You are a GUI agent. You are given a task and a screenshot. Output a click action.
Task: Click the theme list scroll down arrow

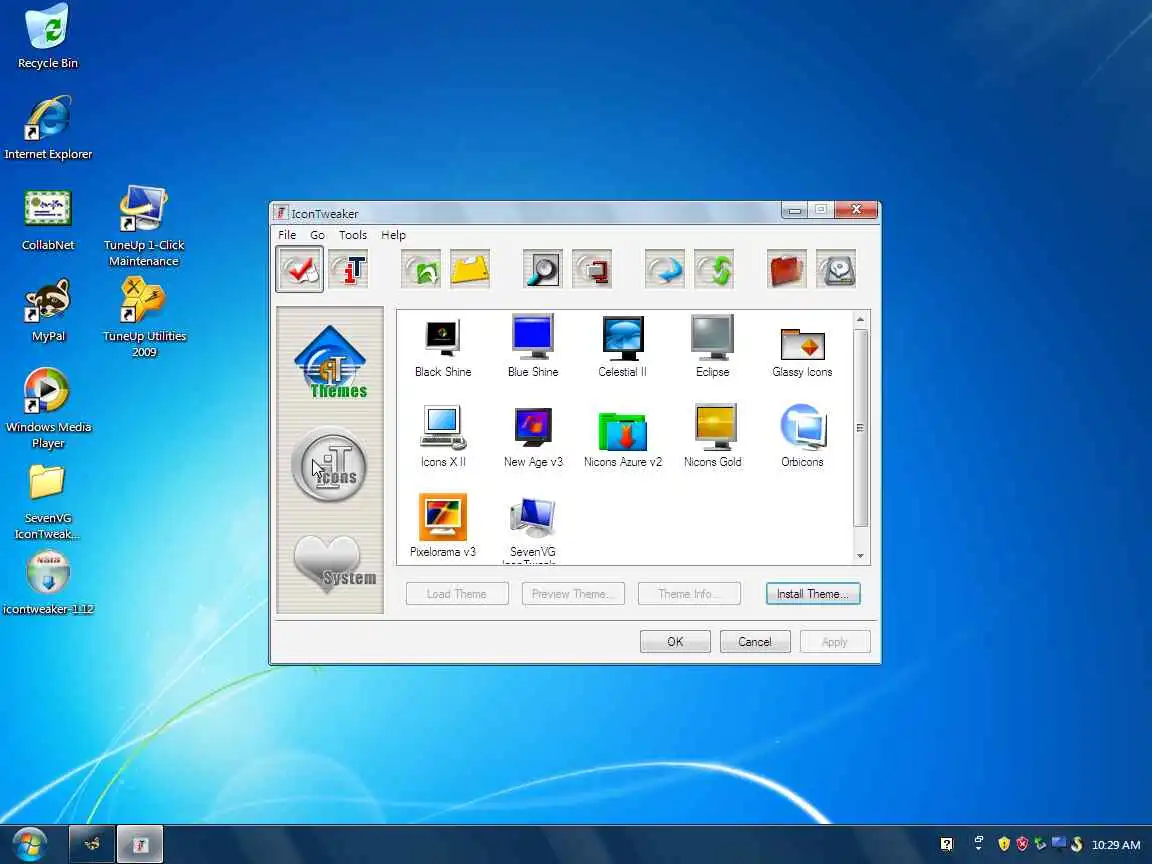860,556
